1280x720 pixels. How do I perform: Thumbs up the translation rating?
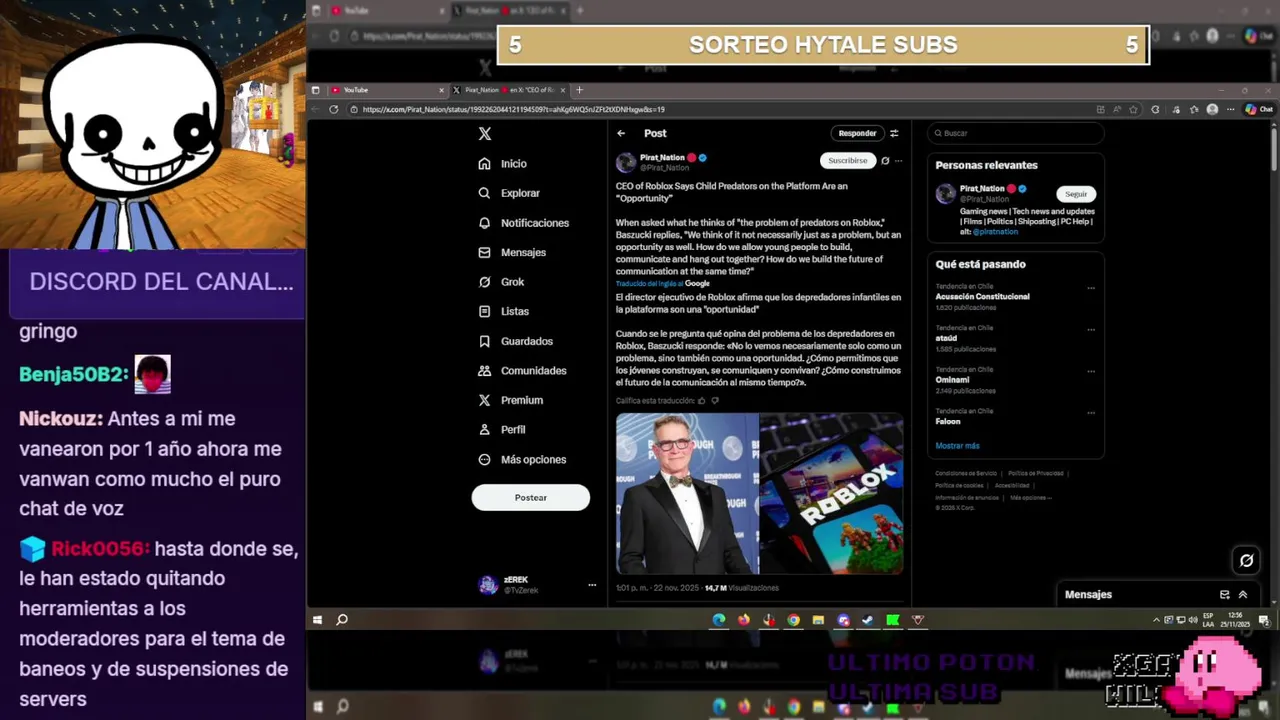702,401
